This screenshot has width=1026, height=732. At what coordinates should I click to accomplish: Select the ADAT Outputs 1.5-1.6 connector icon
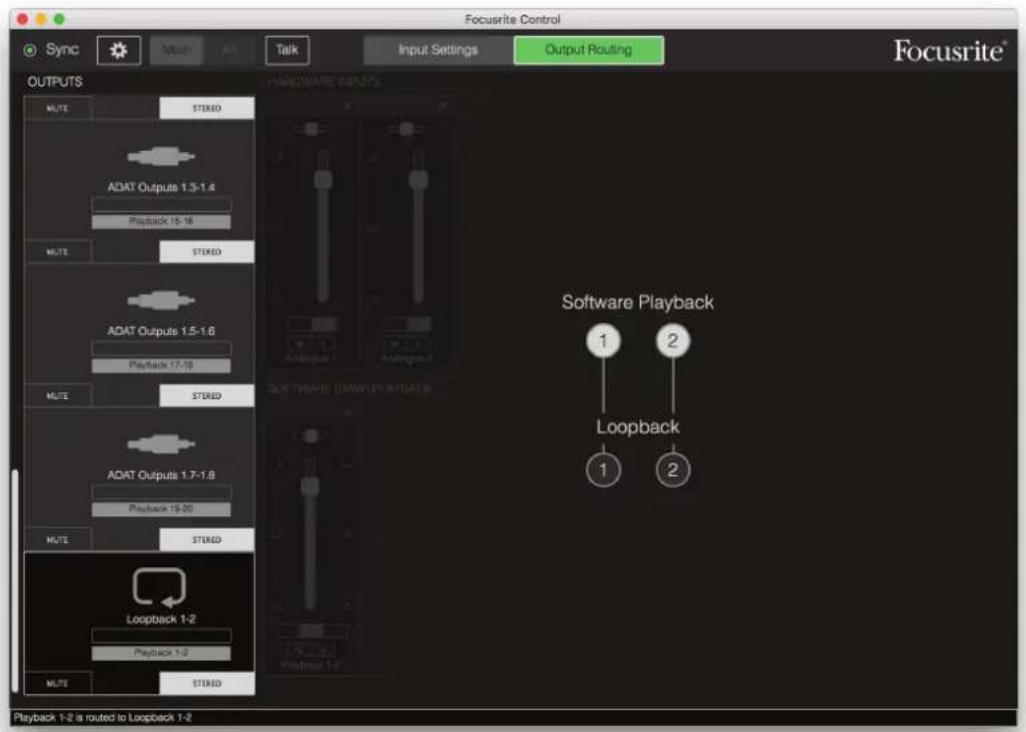[x=161, y=300]
